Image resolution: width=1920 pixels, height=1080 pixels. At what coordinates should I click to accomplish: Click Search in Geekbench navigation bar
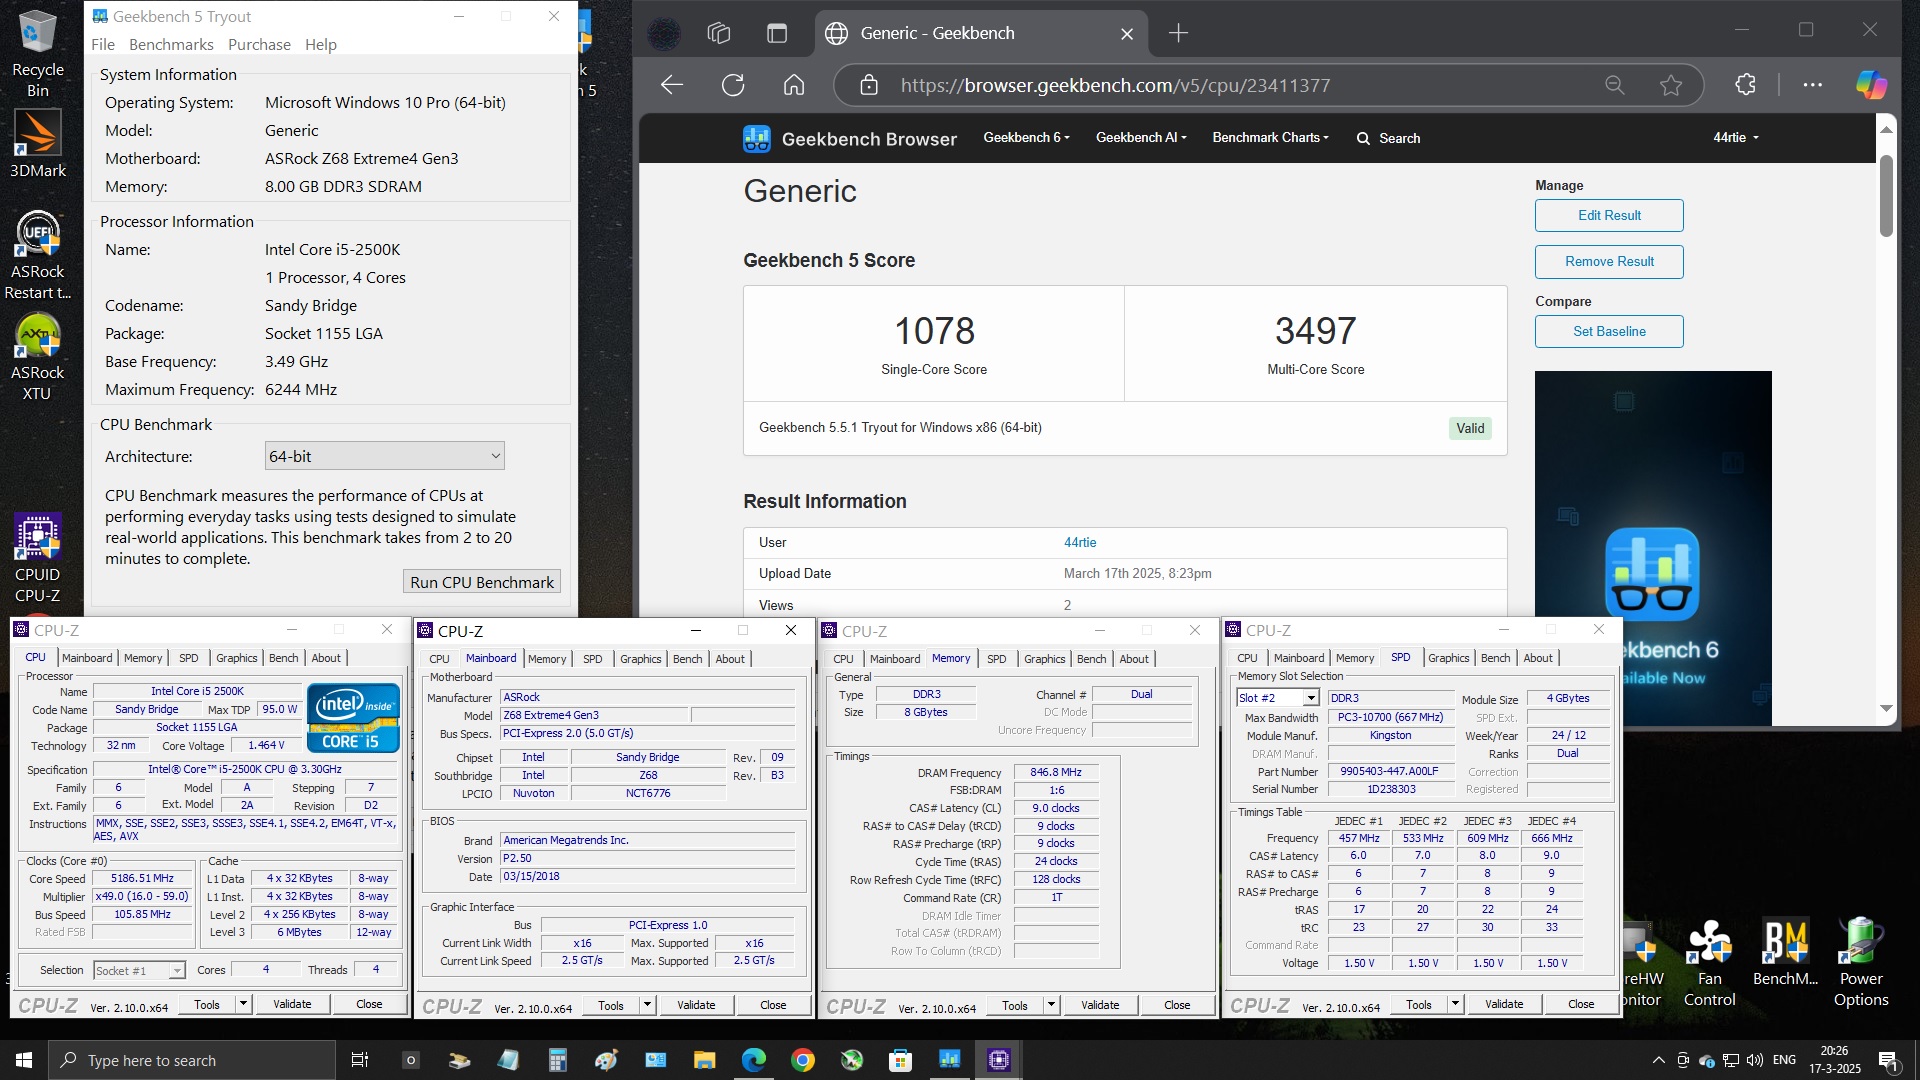(1388, 138)
